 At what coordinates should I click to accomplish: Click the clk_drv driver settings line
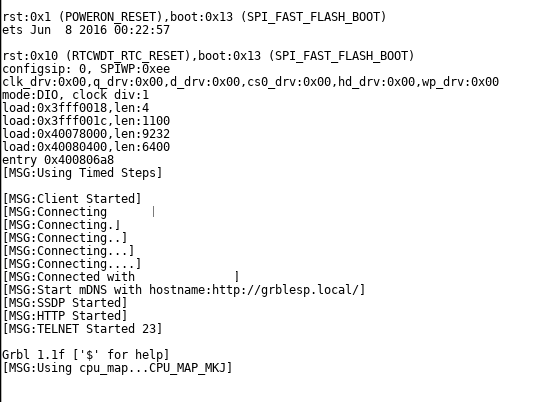point(250,82)
